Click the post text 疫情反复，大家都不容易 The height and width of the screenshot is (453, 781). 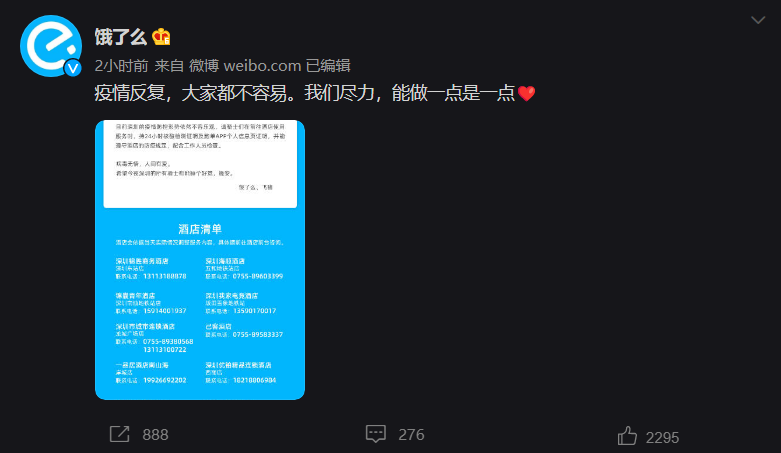click(x=197, y=93)
